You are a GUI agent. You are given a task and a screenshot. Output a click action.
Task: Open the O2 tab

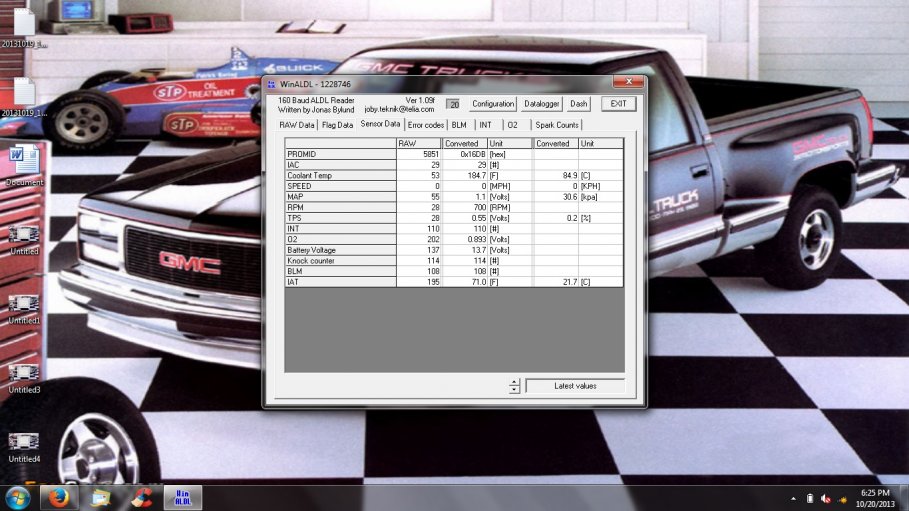coord(512,125)
